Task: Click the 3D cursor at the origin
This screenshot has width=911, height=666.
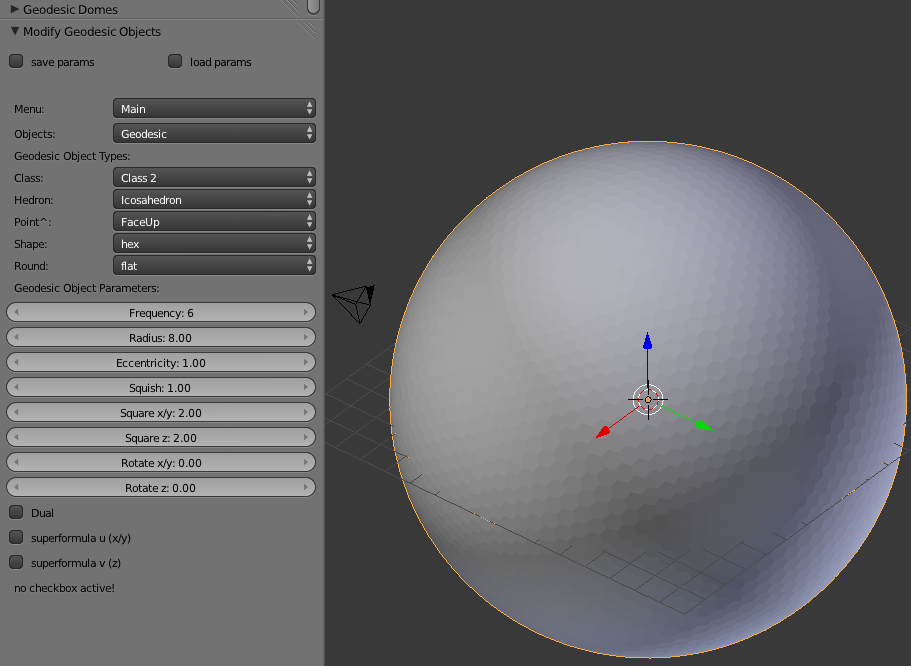Action: click(x=648, y=400)
